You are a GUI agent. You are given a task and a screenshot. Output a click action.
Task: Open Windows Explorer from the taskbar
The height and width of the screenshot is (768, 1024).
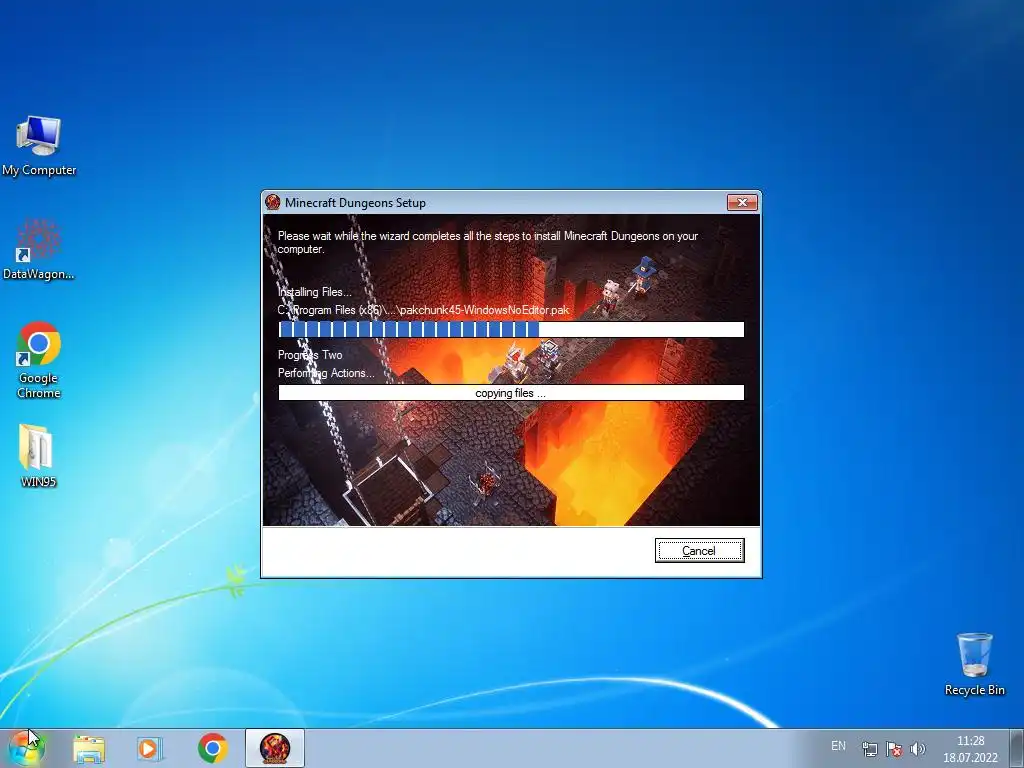point(89,748)
